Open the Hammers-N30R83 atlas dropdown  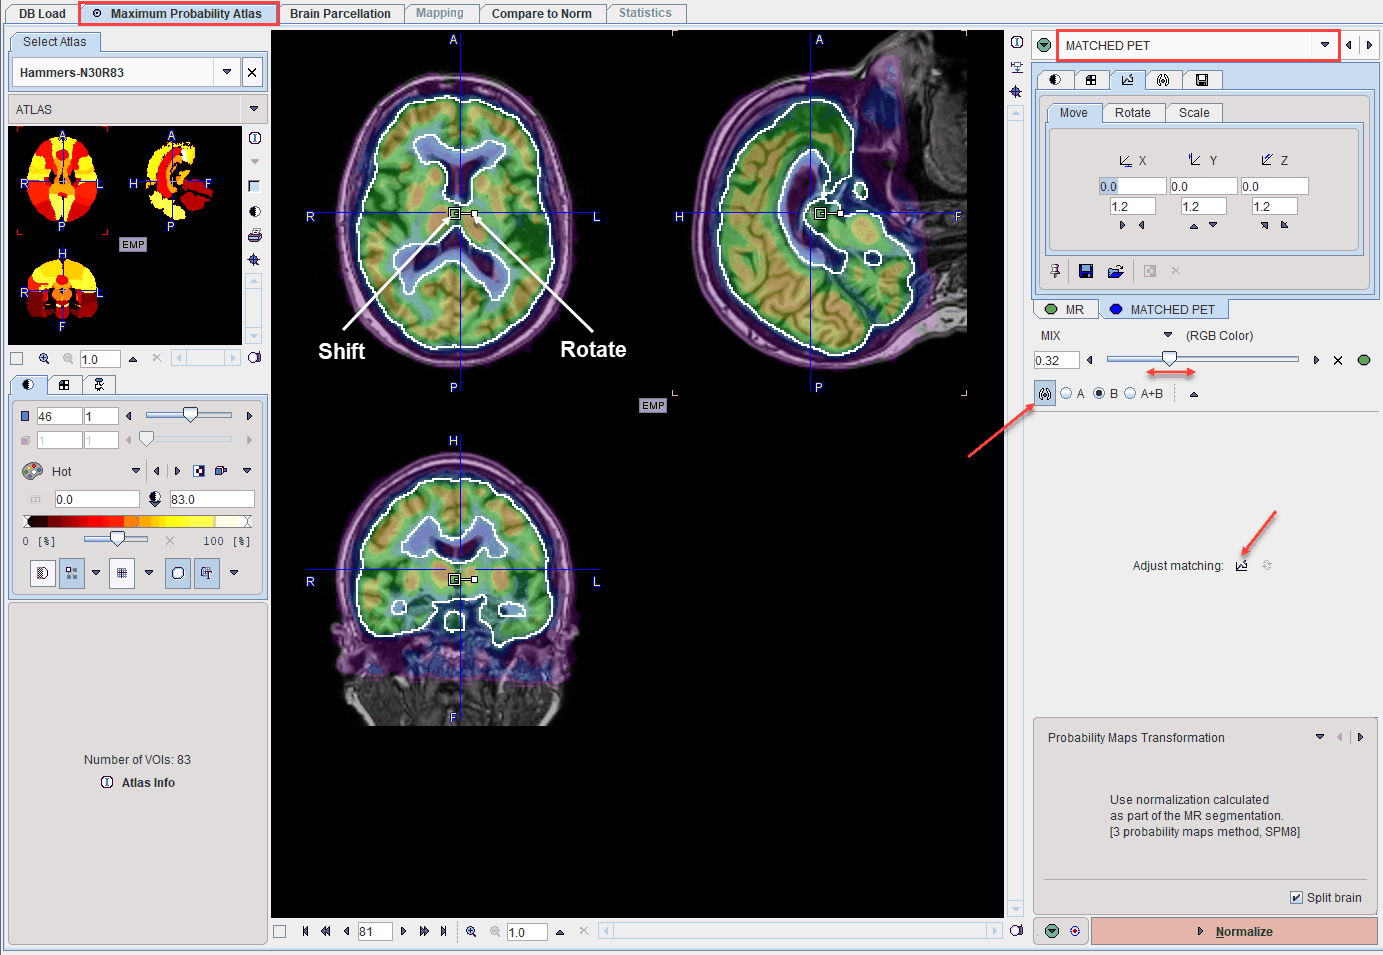(227, 72)
